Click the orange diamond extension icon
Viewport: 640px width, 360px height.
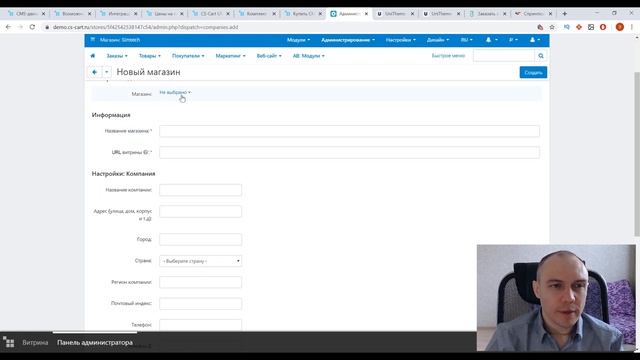(579, 27)
